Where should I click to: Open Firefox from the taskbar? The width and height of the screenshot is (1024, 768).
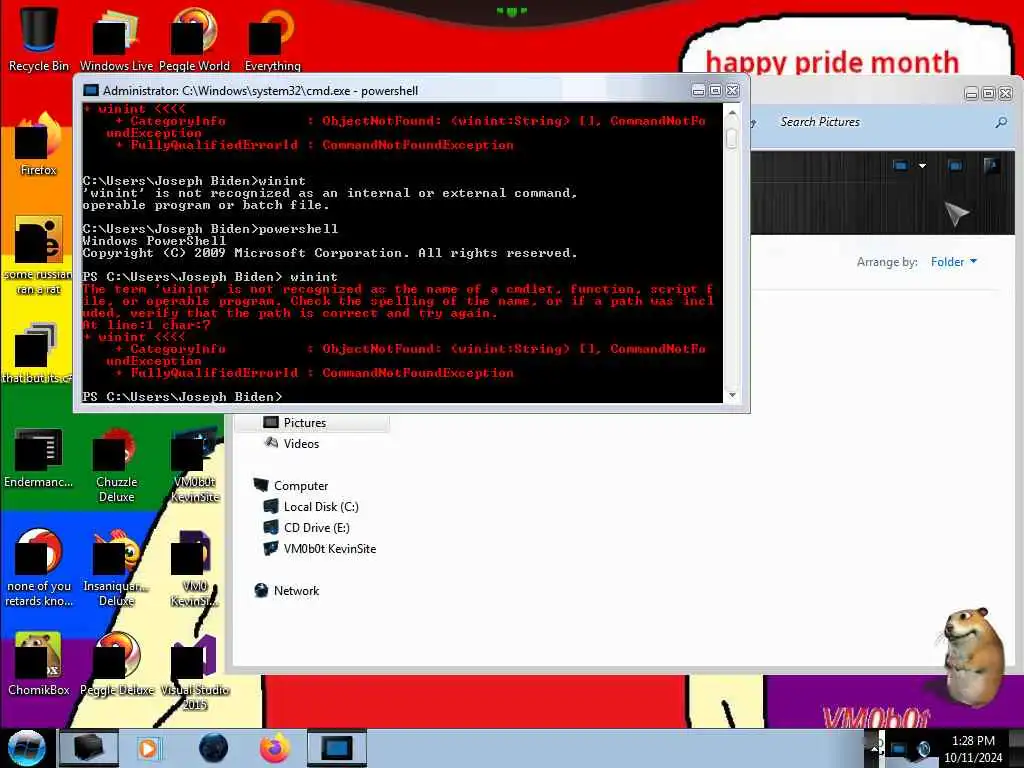[275, 748]
